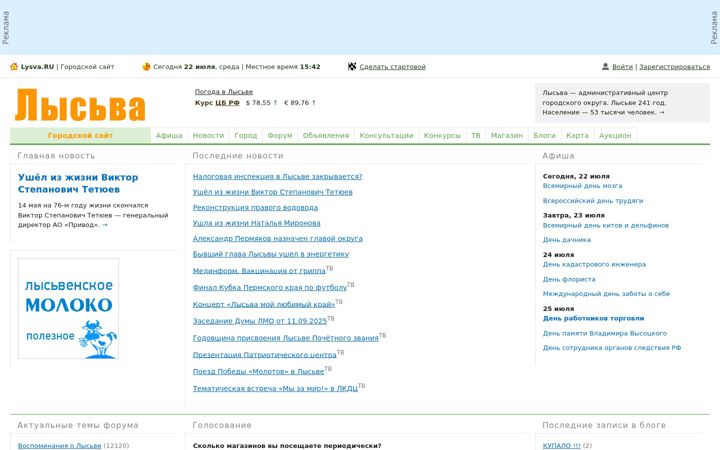720x450 pixels.
Task: Click the ЦБ РФ exchange rate link
Action: (x=227, y=103)
